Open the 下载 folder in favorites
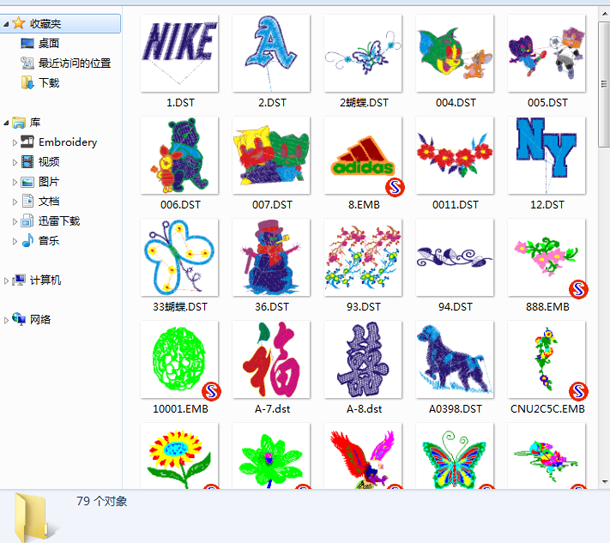Image resolution: width=610 pixels, height=543 pixels. coord(49,83)
